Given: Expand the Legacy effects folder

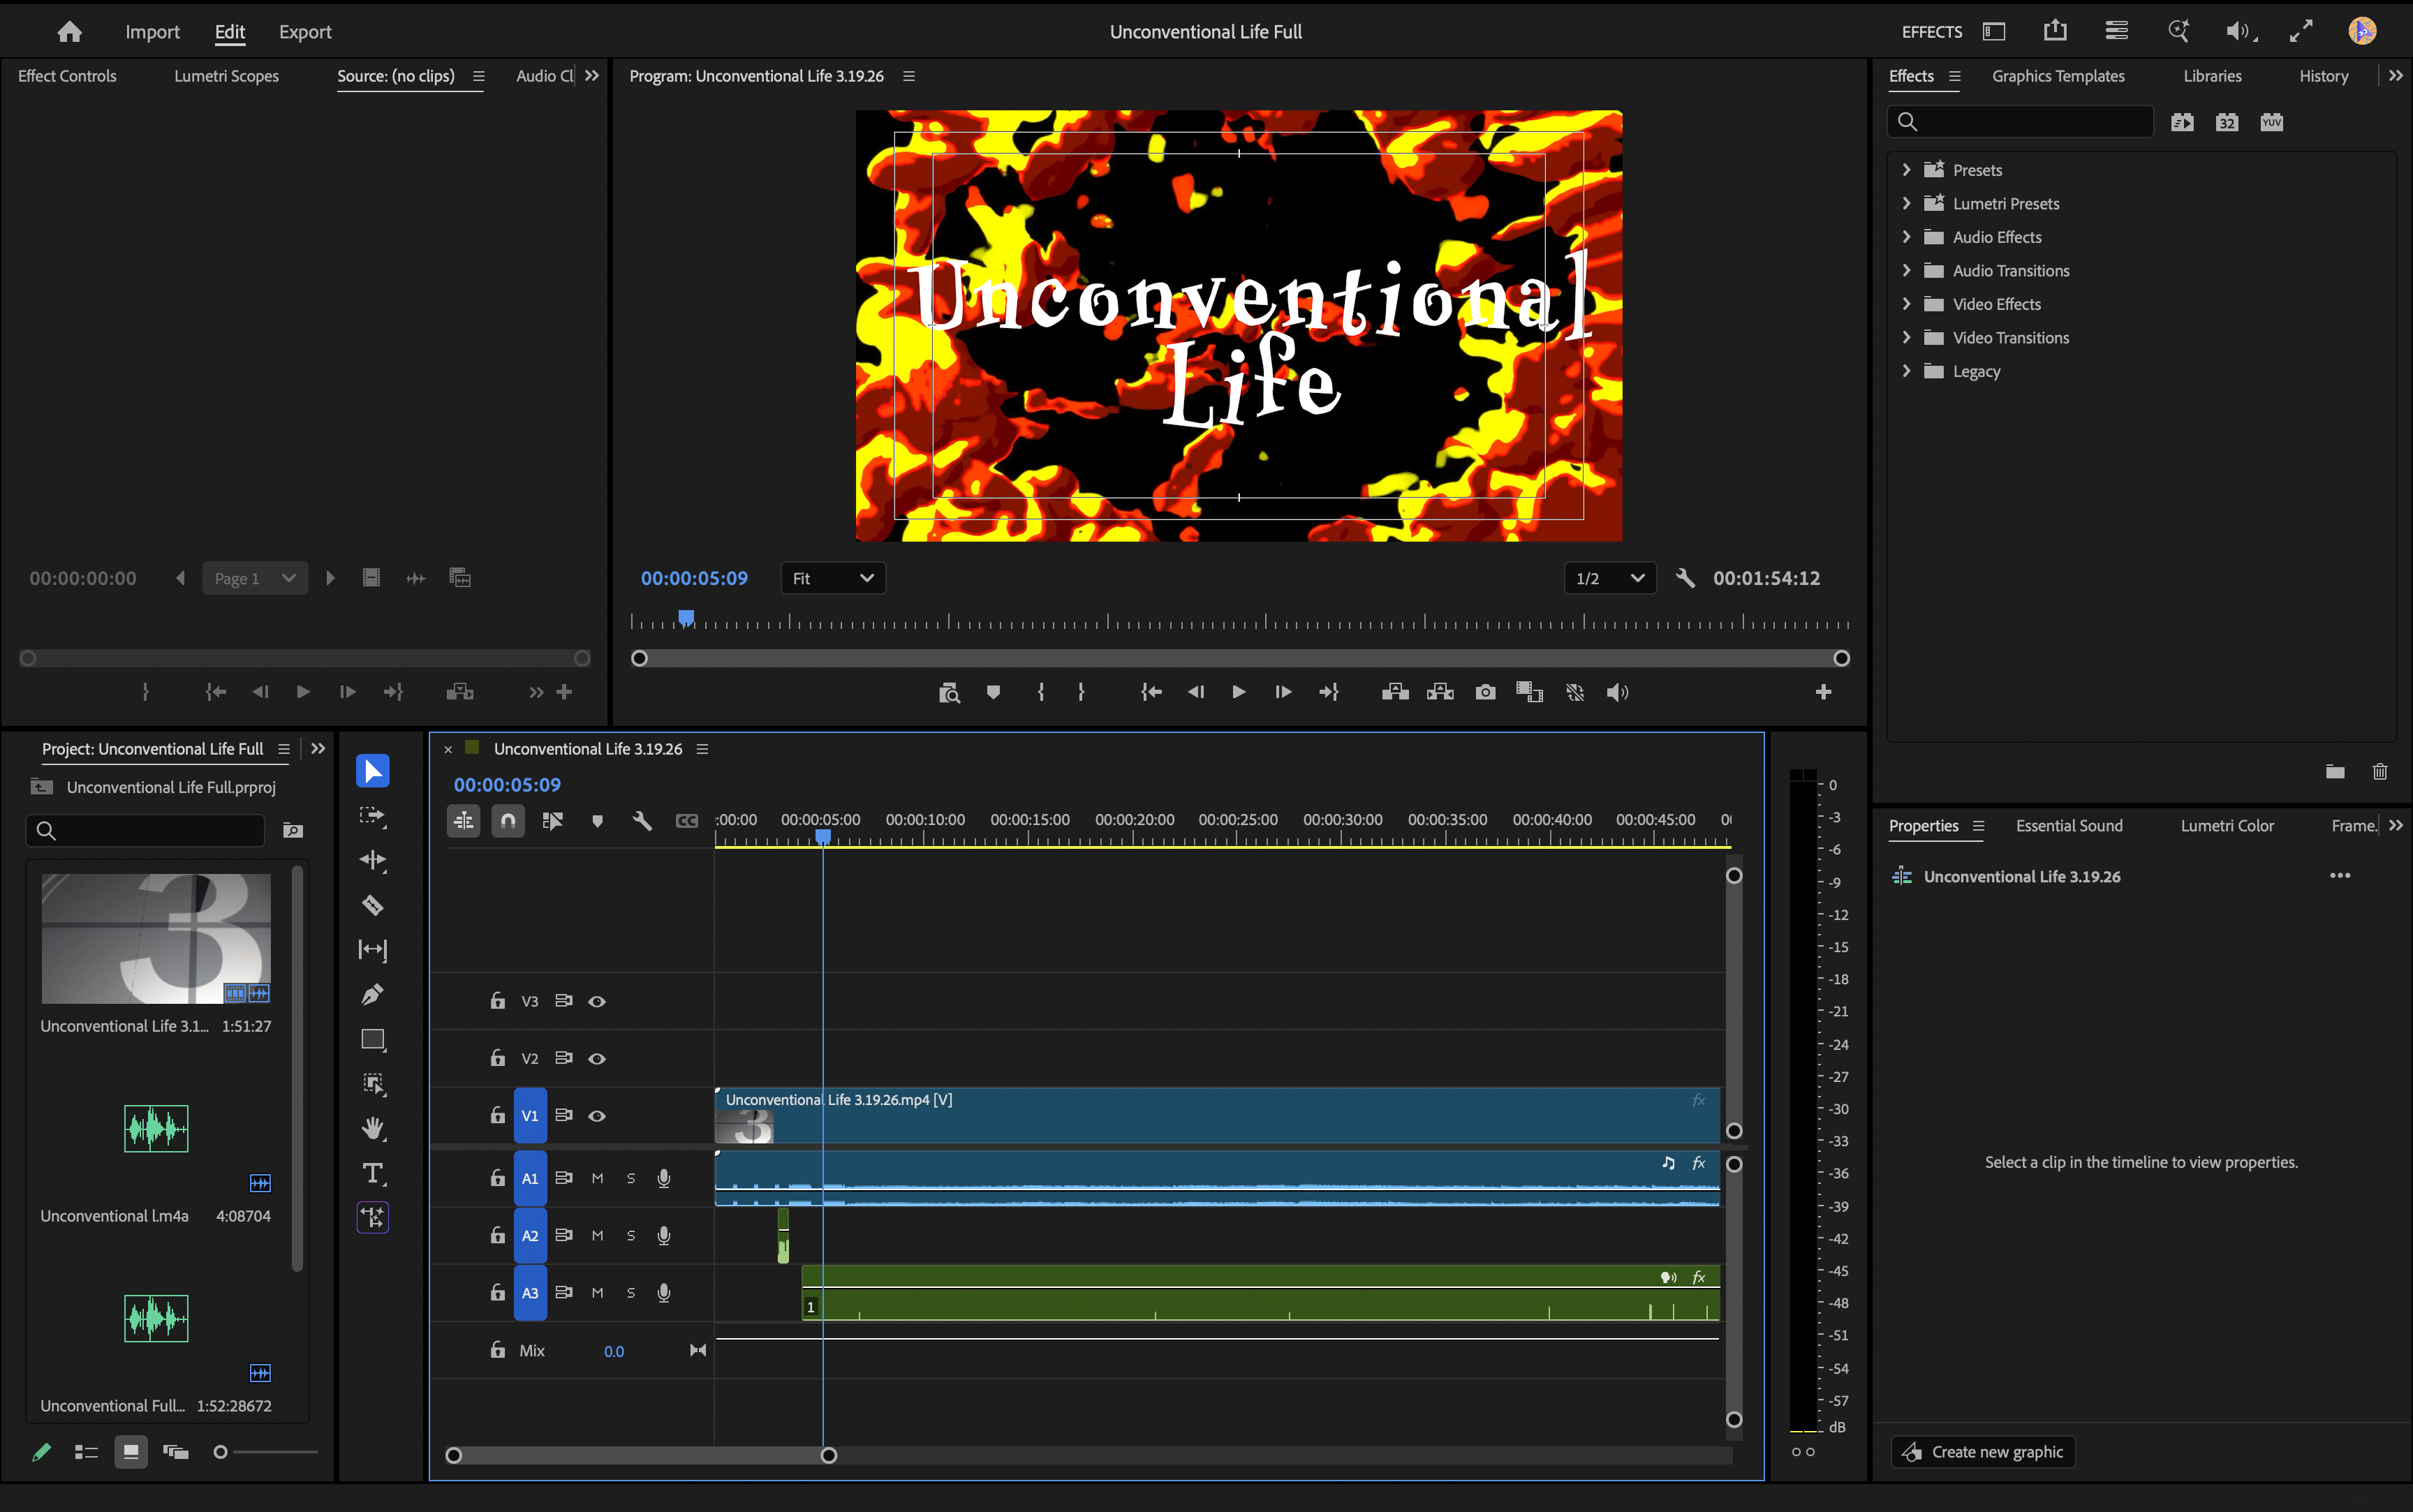Looking at the screenshot, I should click(x=1907, y=371).
